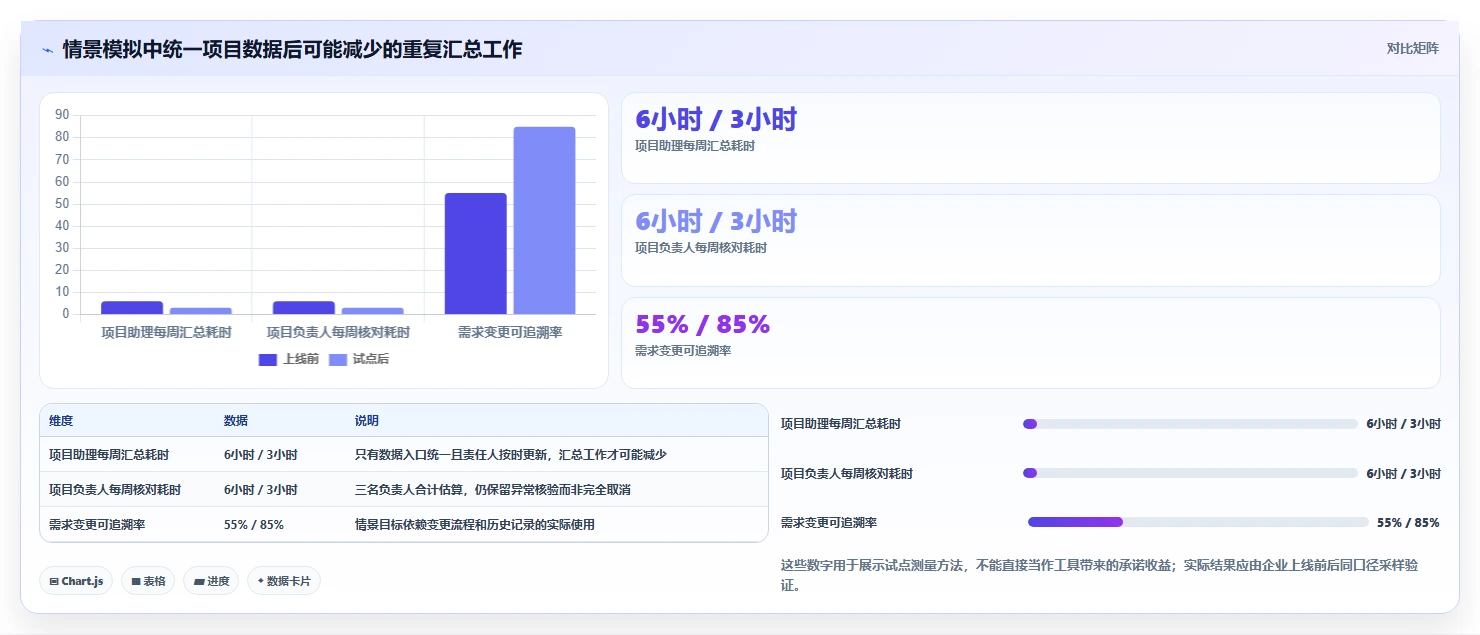Click the 试点后 bar for 项目助理每周汇总耗时
This screenshot has height=635, width=1480.
(201, 311)
